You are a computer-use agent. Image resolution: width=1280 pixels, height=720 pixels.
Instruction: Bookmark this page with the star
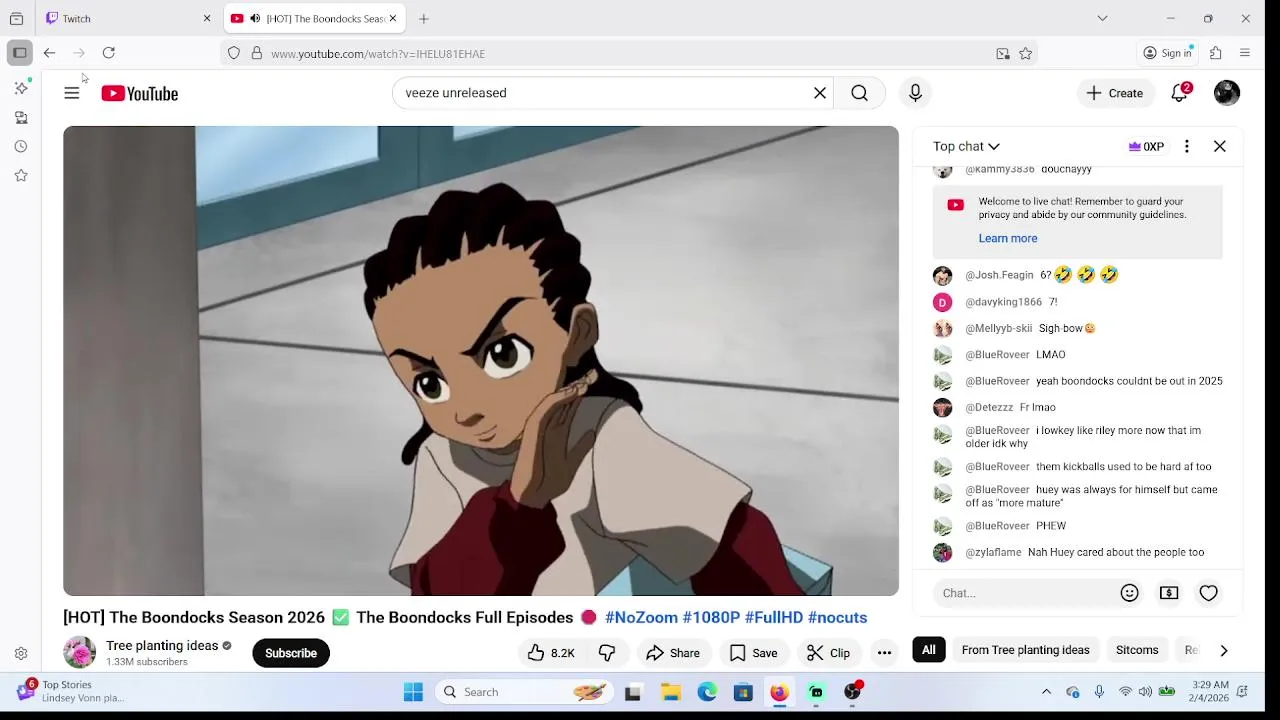pos(1025,53)
